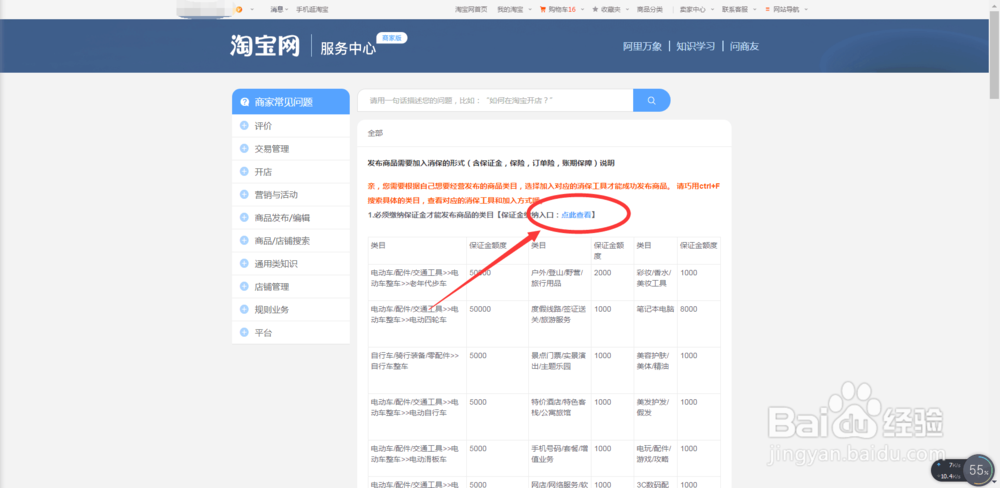Open the 规则业务 sidebar category
The image size is (1000, 488).
[x=291, y=309]
